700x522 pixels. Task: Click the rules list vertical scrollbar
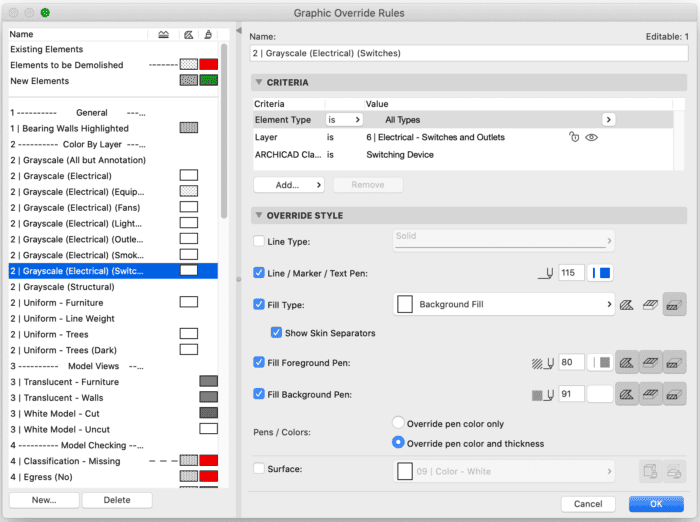(224, 130)
